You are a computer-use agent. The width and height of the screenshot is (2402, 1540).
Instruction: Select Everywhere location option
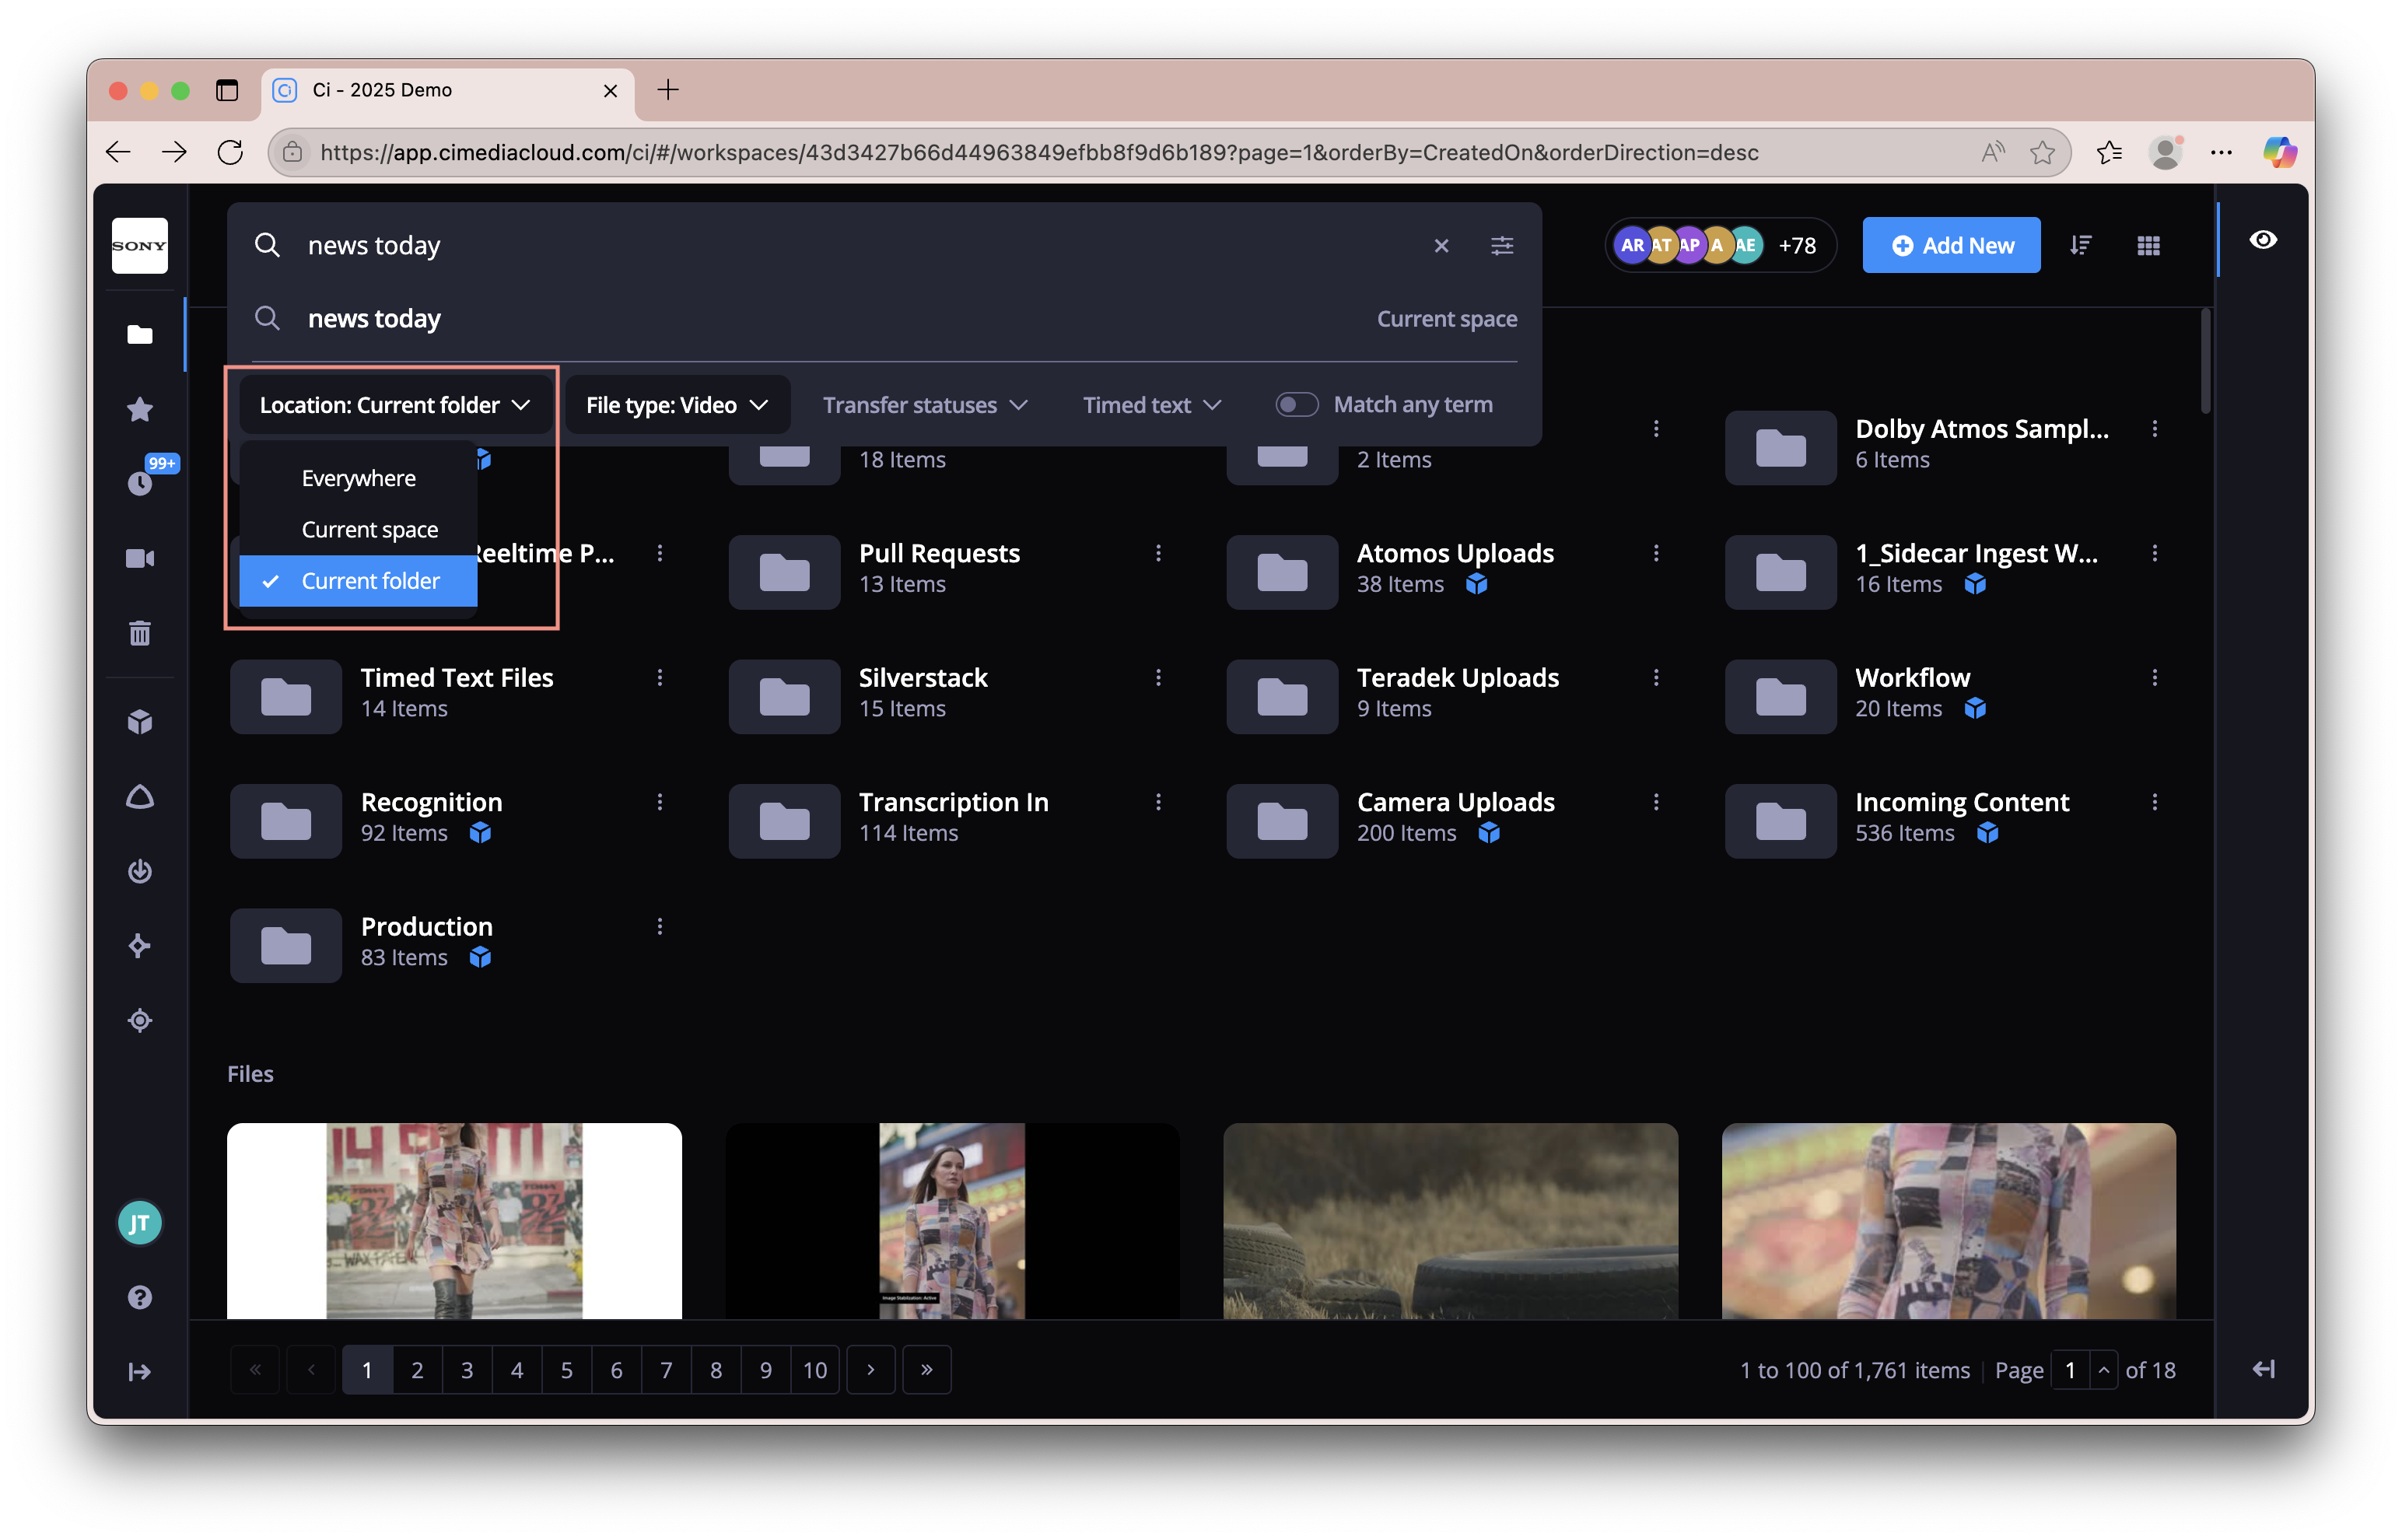tap(358, 478)
